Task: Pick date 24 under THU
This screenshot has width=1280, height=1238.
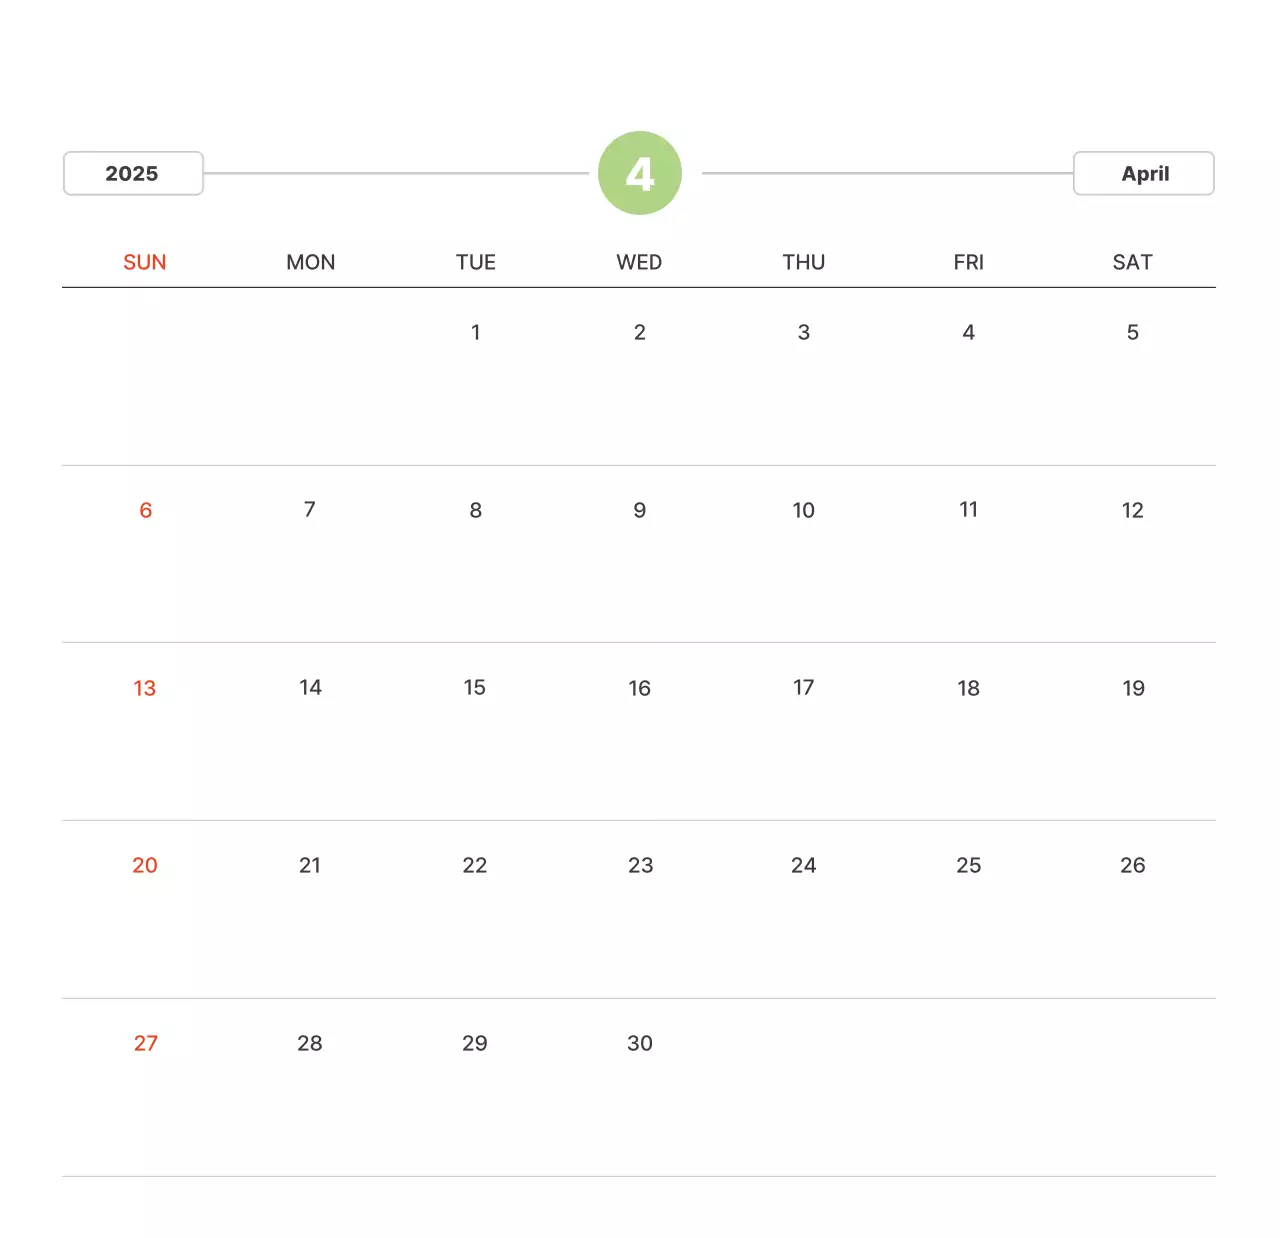Action: click(804, 865)
